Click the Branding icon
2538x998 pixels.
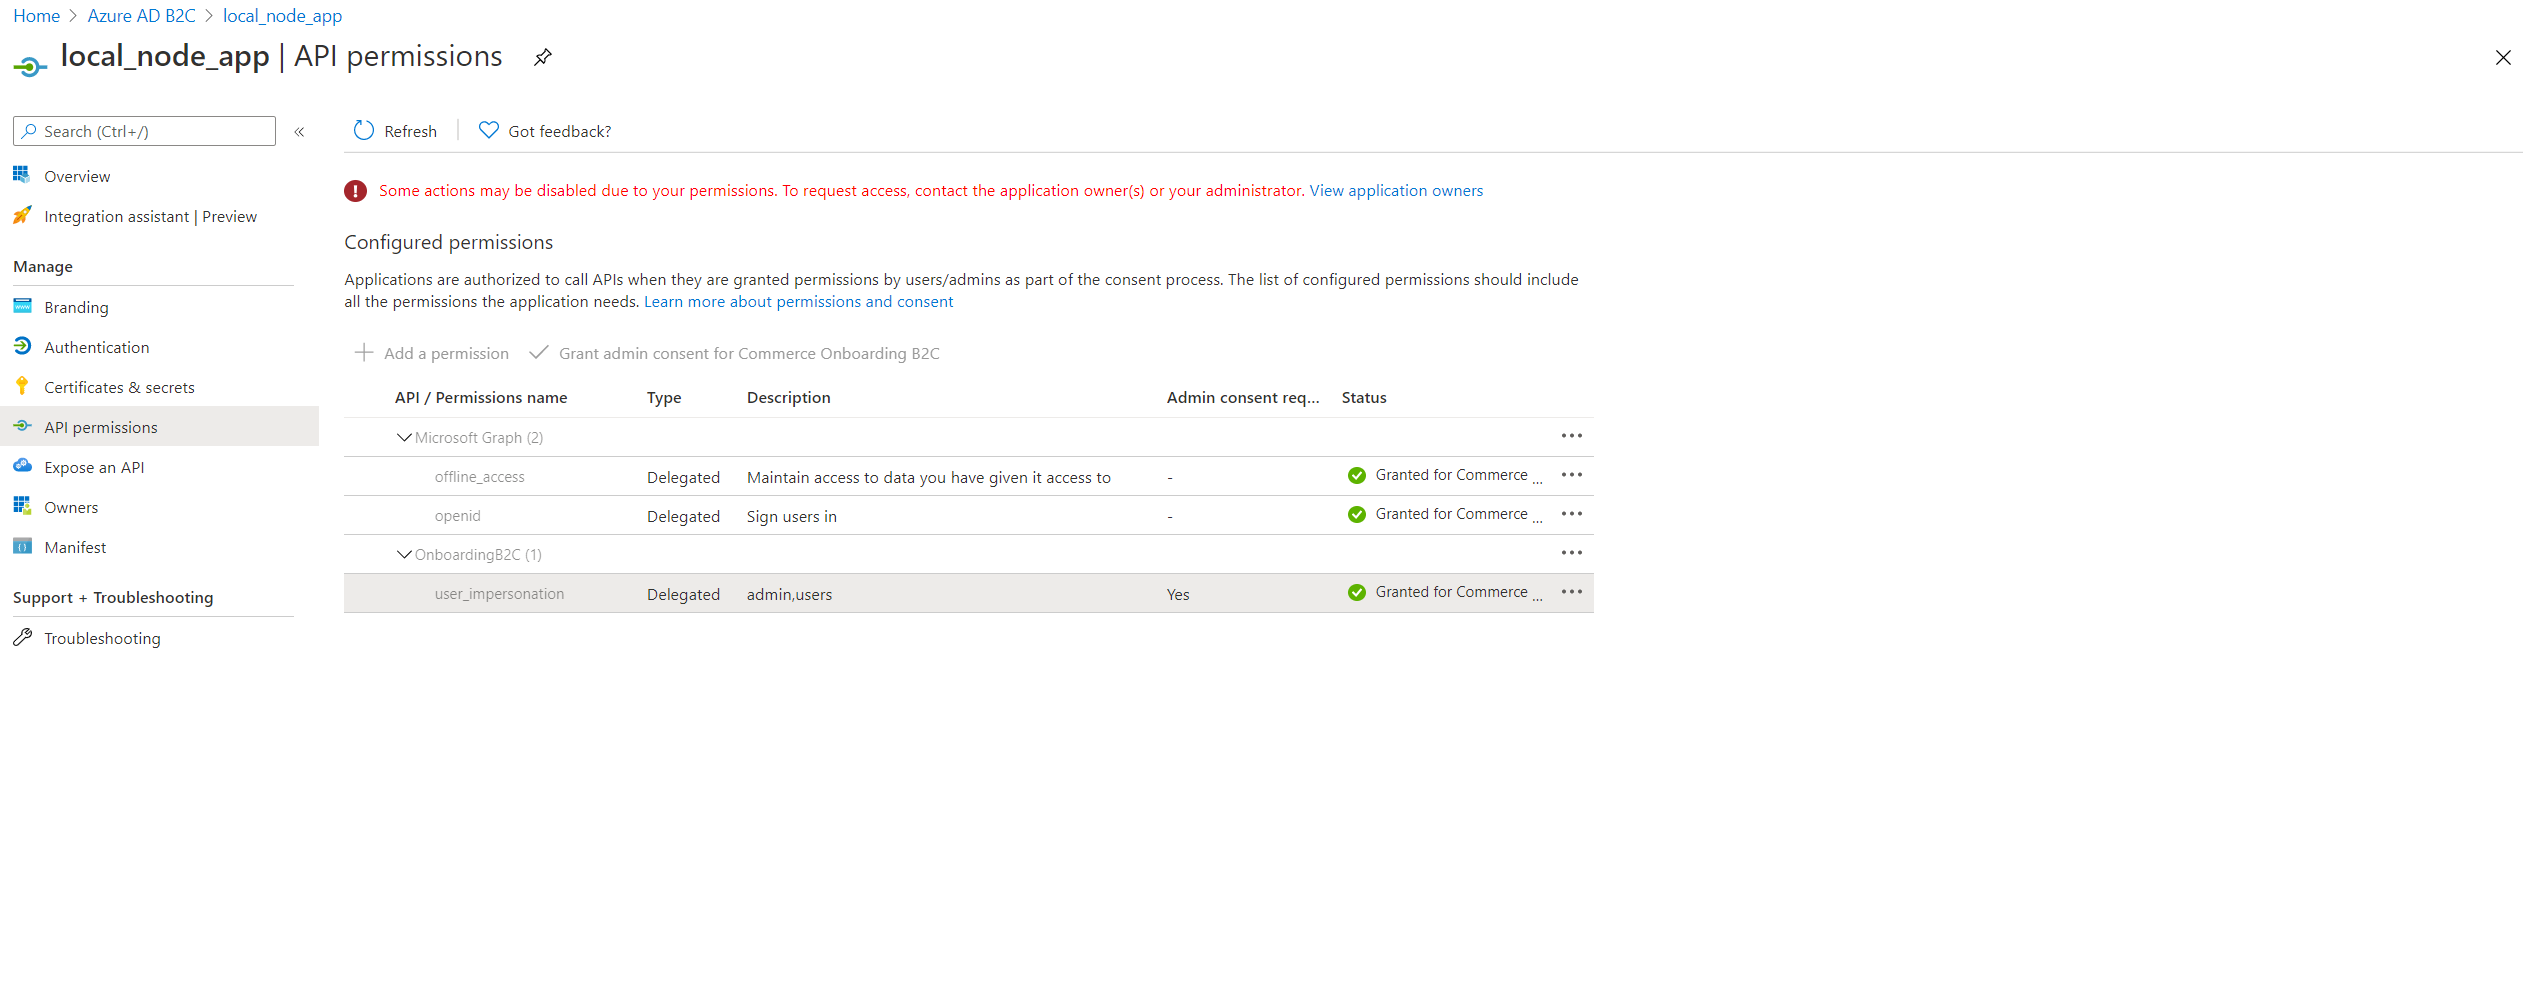tap(22, 306)
